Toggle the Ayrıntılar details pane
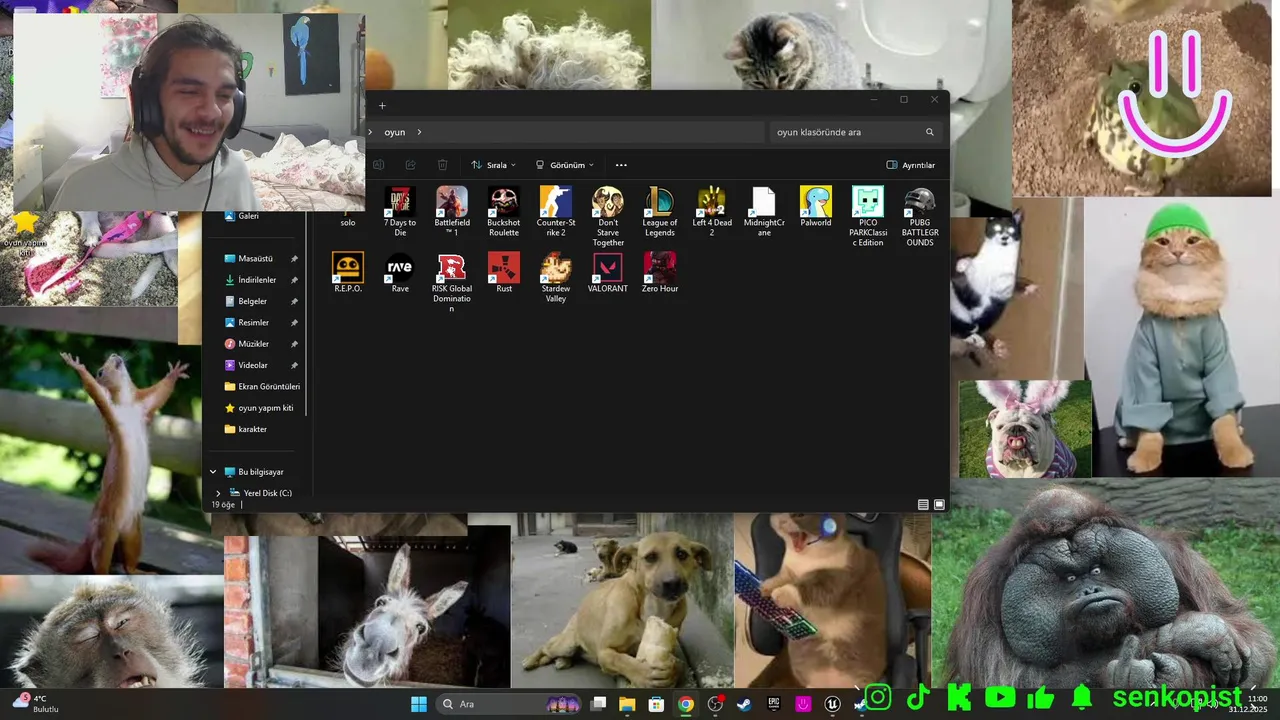The width and height of the screenshot is (1280, 720). click(911, 165)
